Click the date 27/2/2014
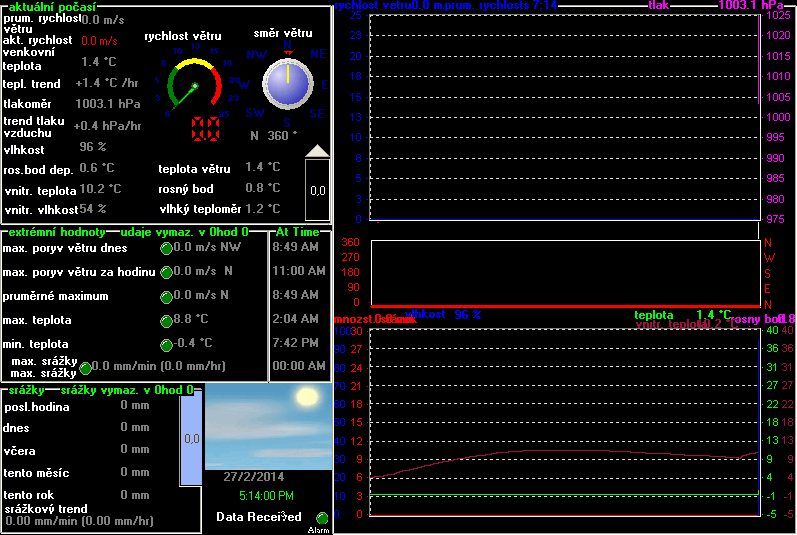The height and width of the screenshot is (535, 797). [254, 477]
